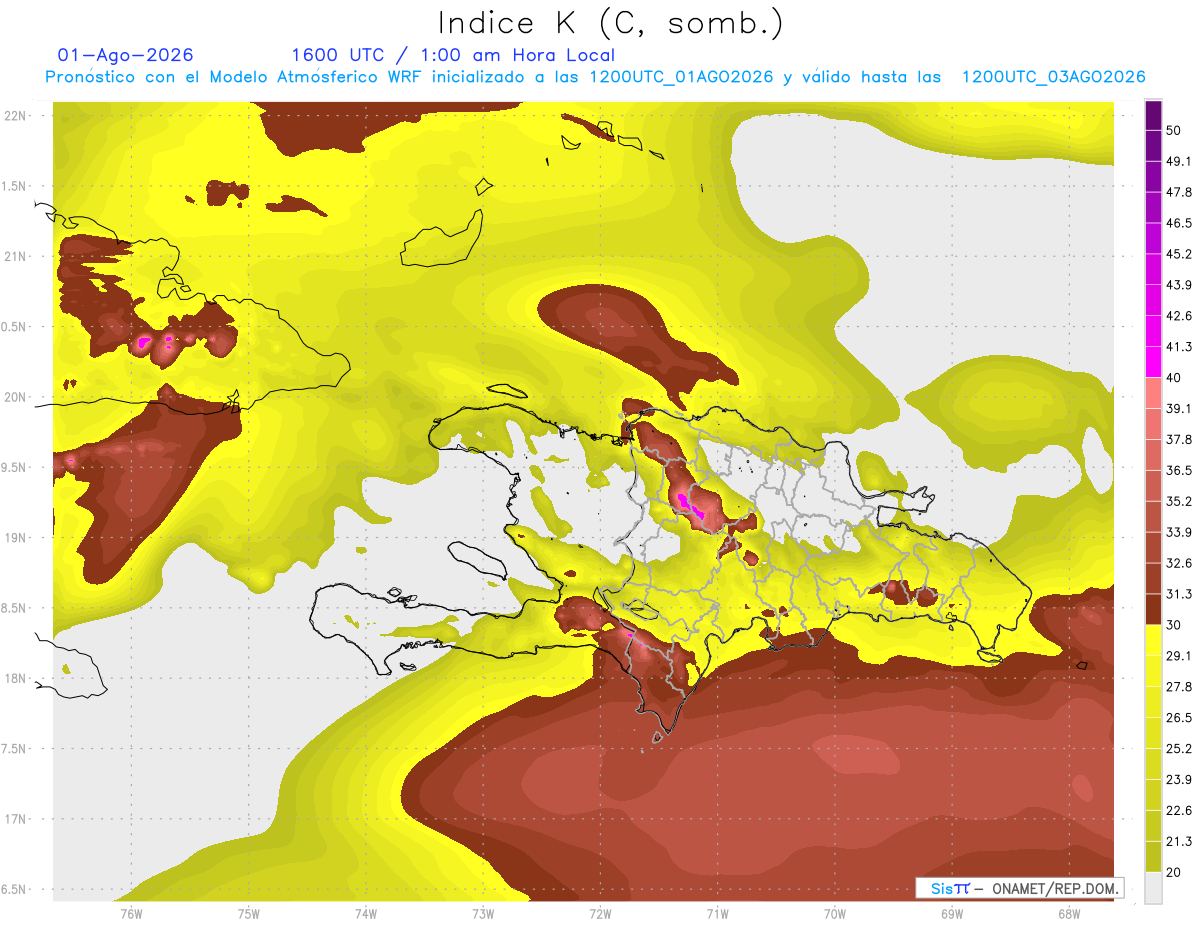Click the colorbar value "46.5"

1179,223
